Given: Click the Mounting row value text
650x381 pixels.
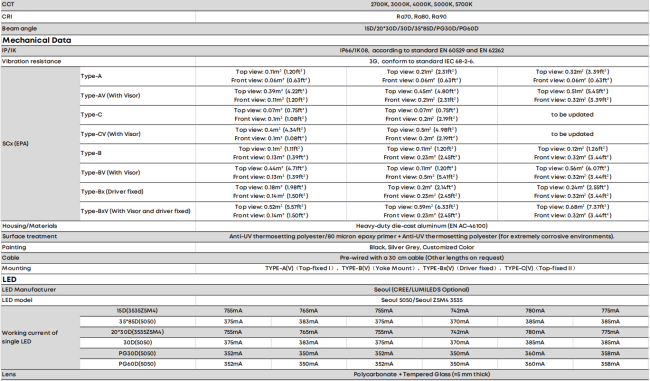Looking at the screenshot, I should [x=420, y=268].
